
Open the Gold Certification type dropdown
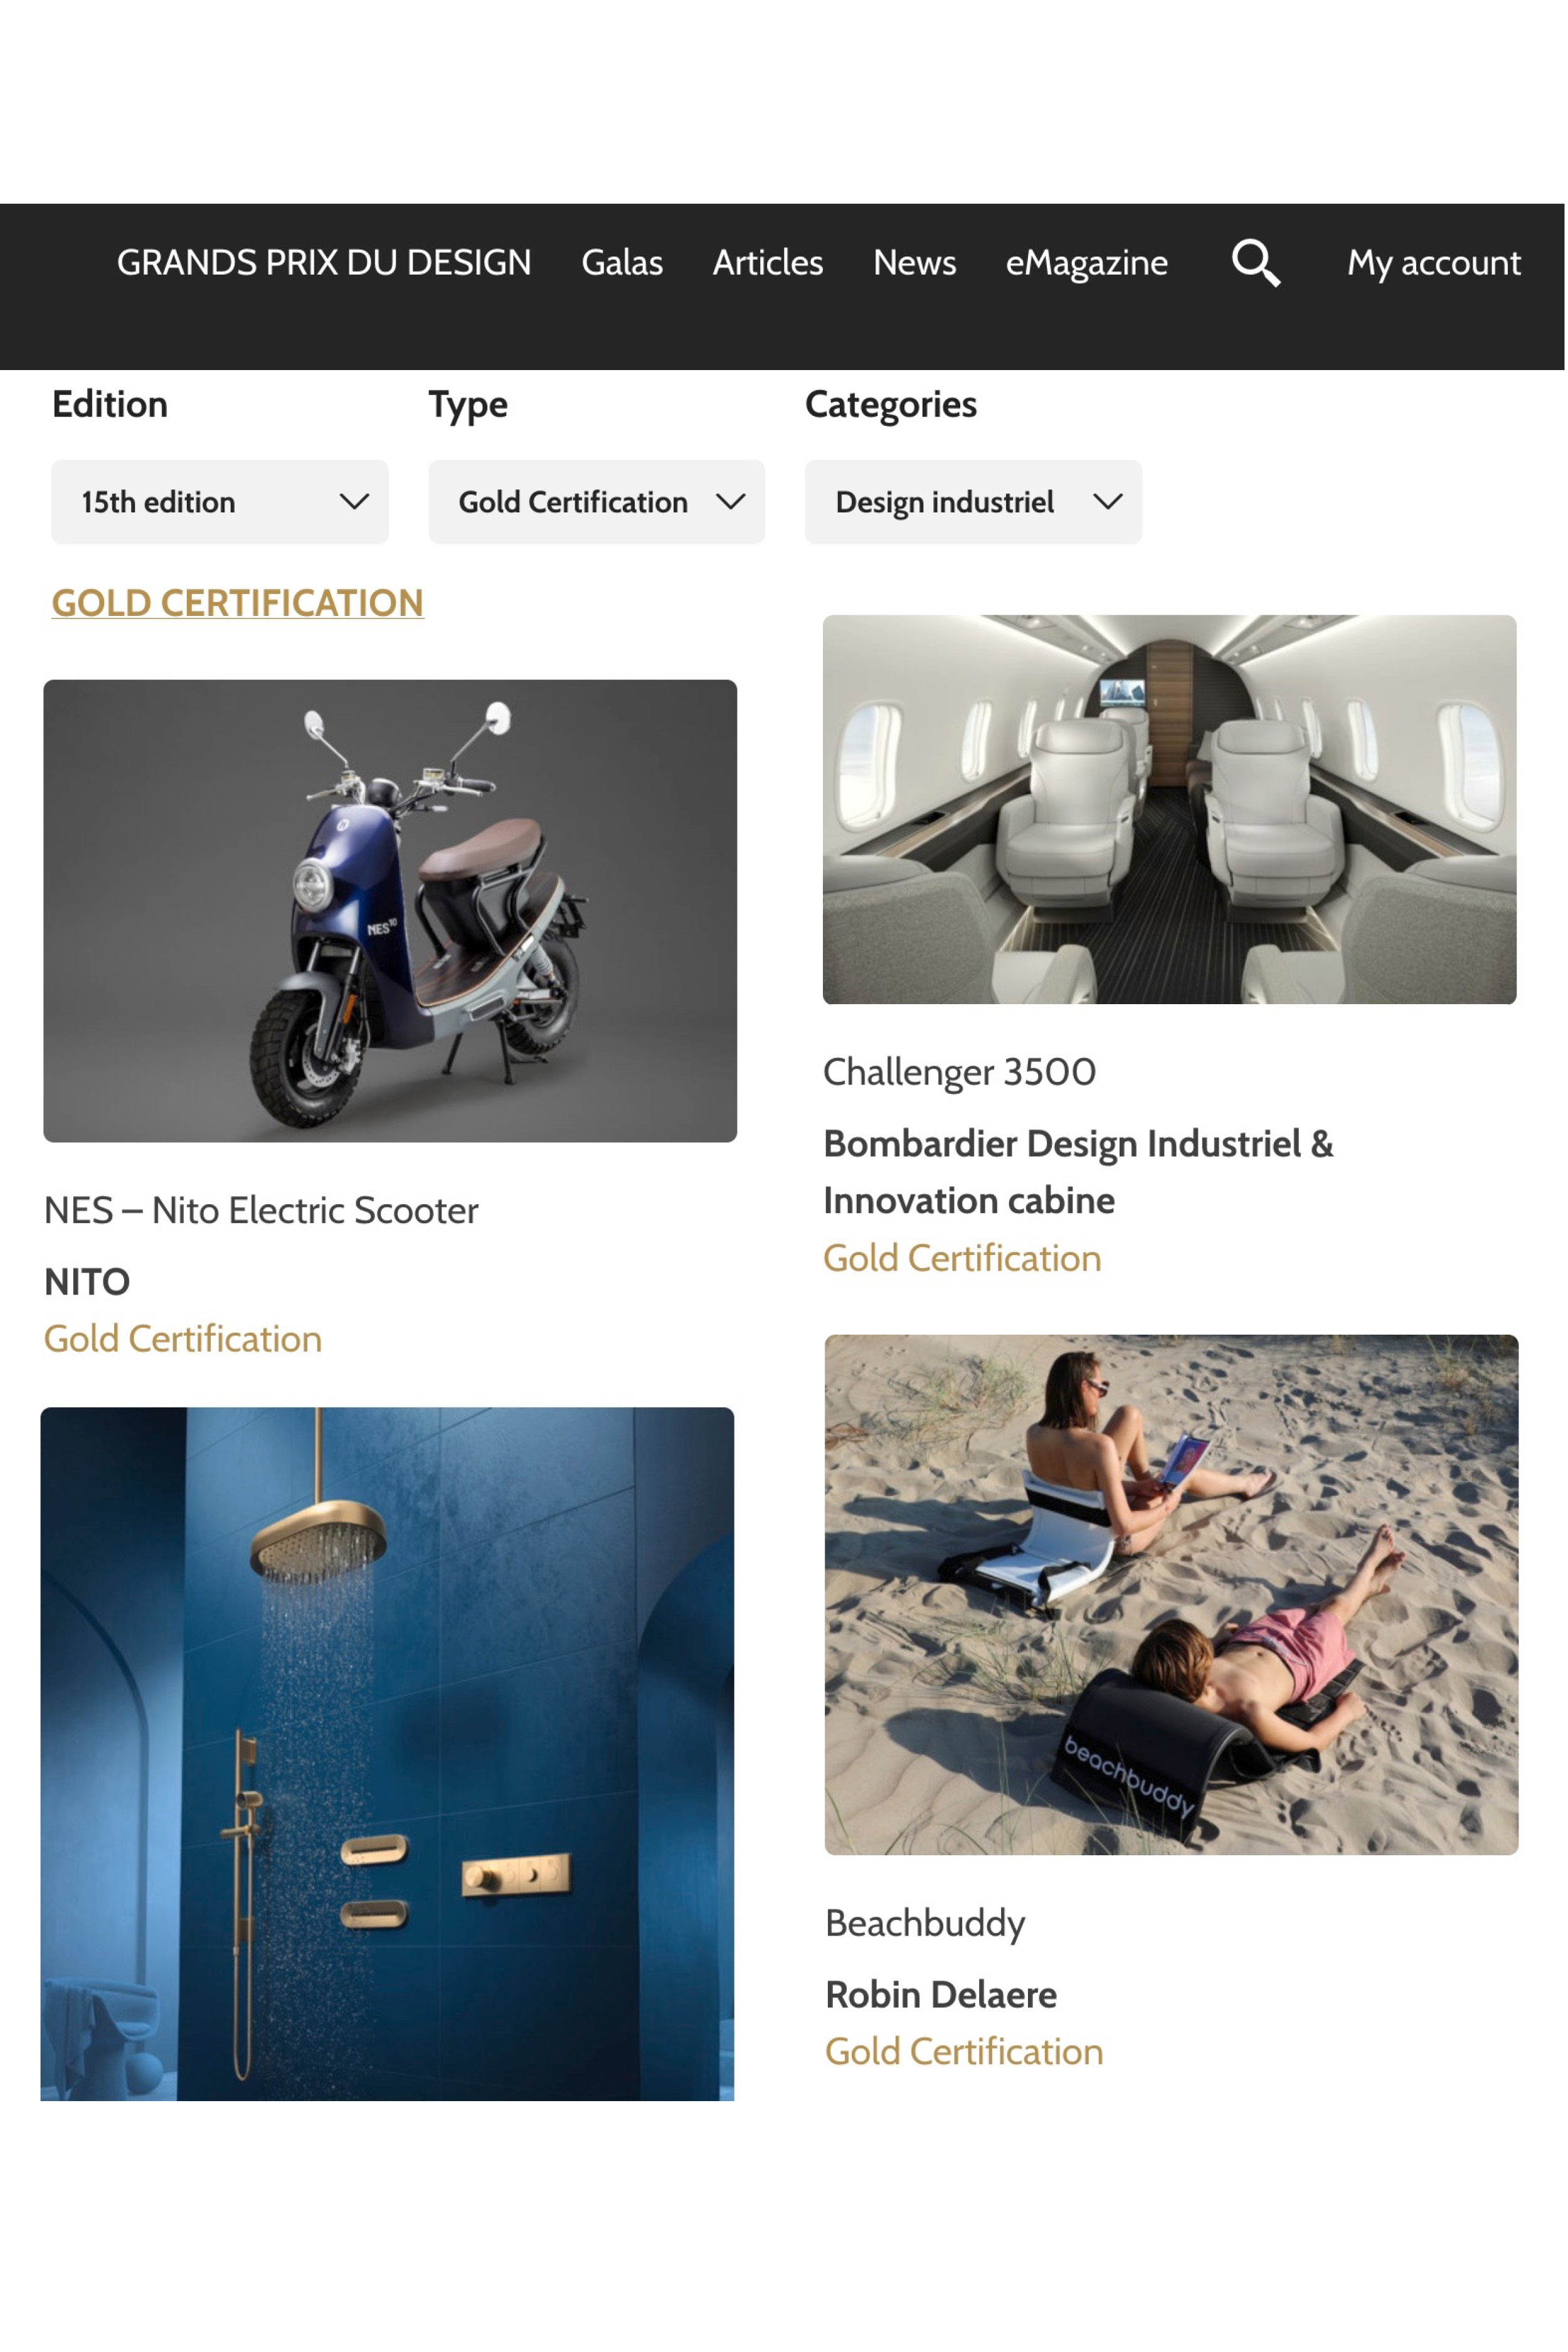[597, 502]
